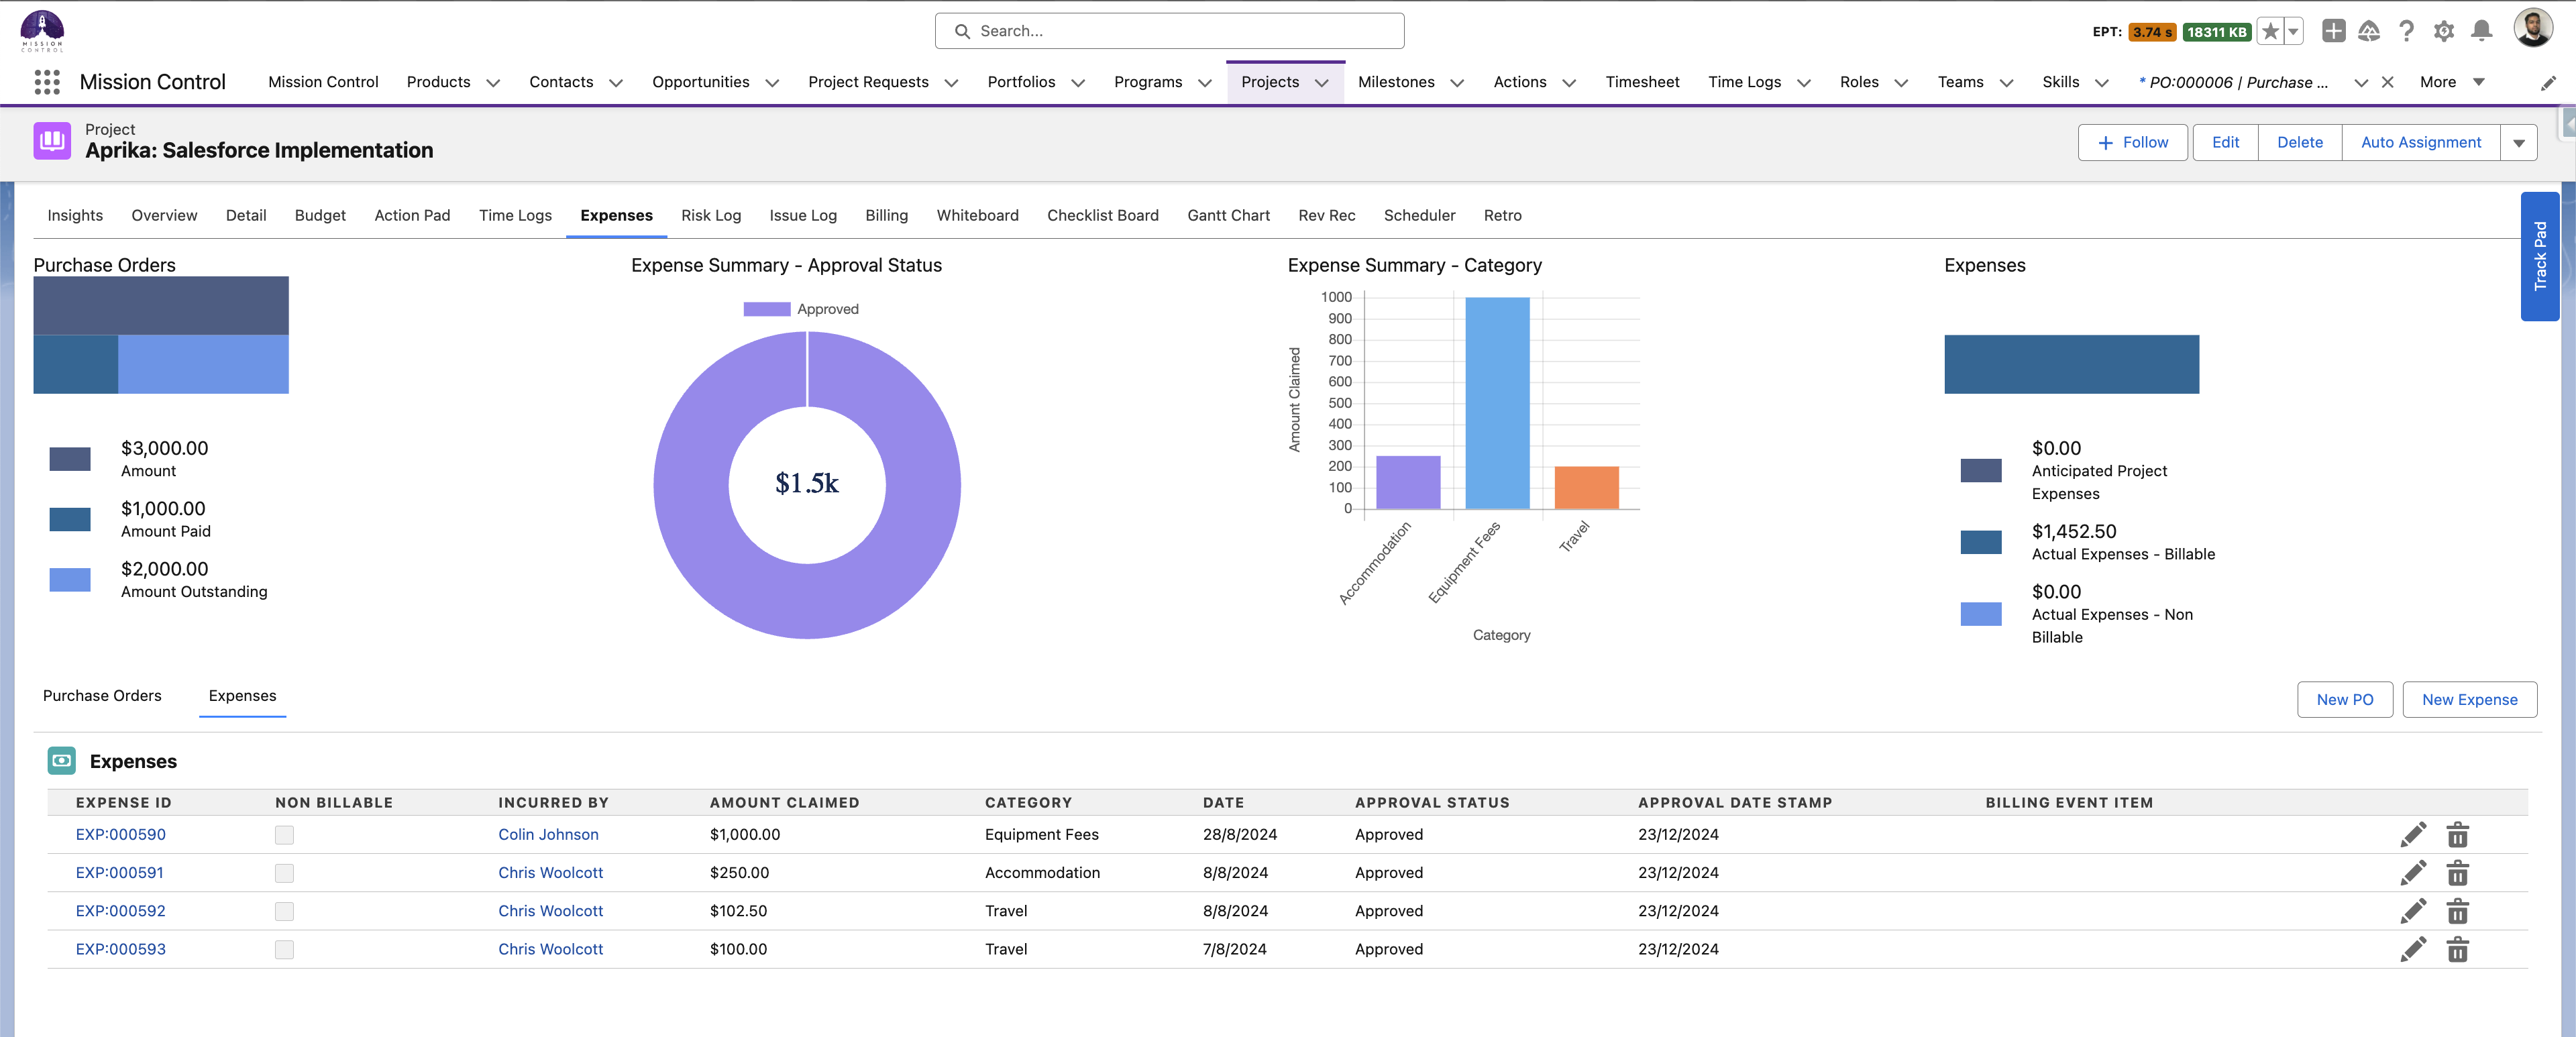Delete expense EXP:000590 with trash icon
Screen dimensions: 2576x1037
click(x=2457, y=834)
